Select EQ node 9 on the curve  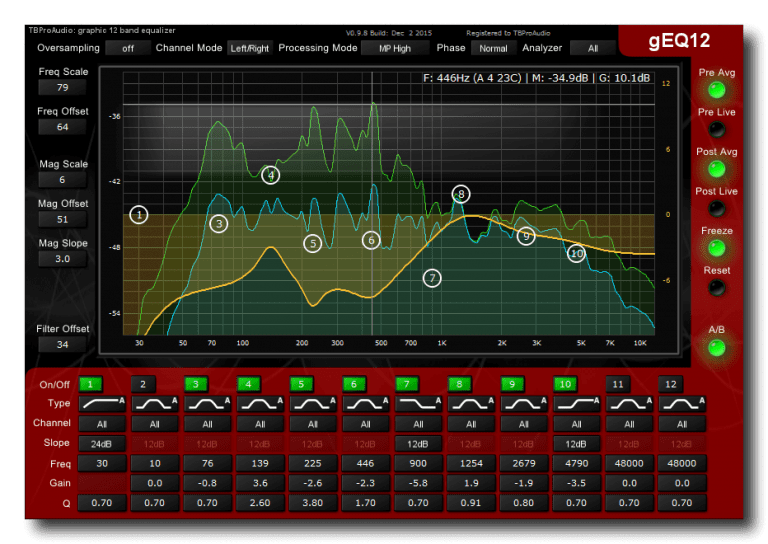pos(526,236)
